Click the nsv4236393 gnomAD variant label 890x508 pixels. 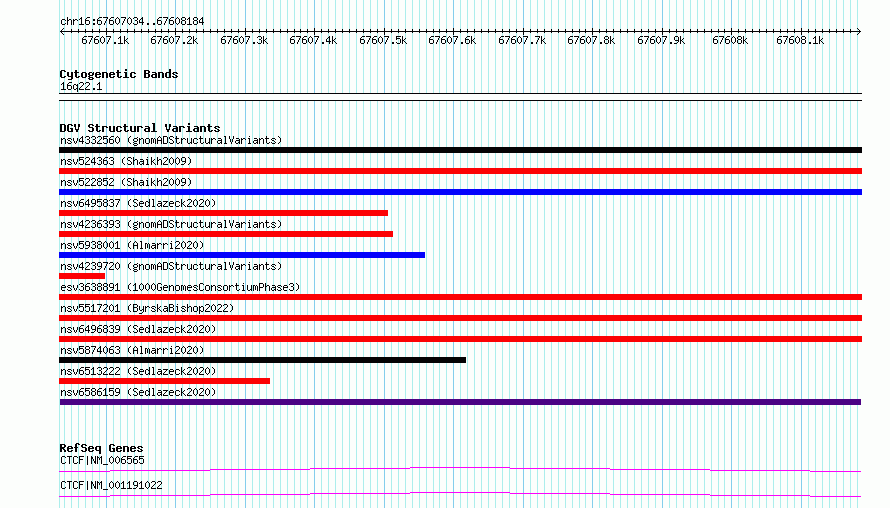pyautogui.click(x=171, y=224)
